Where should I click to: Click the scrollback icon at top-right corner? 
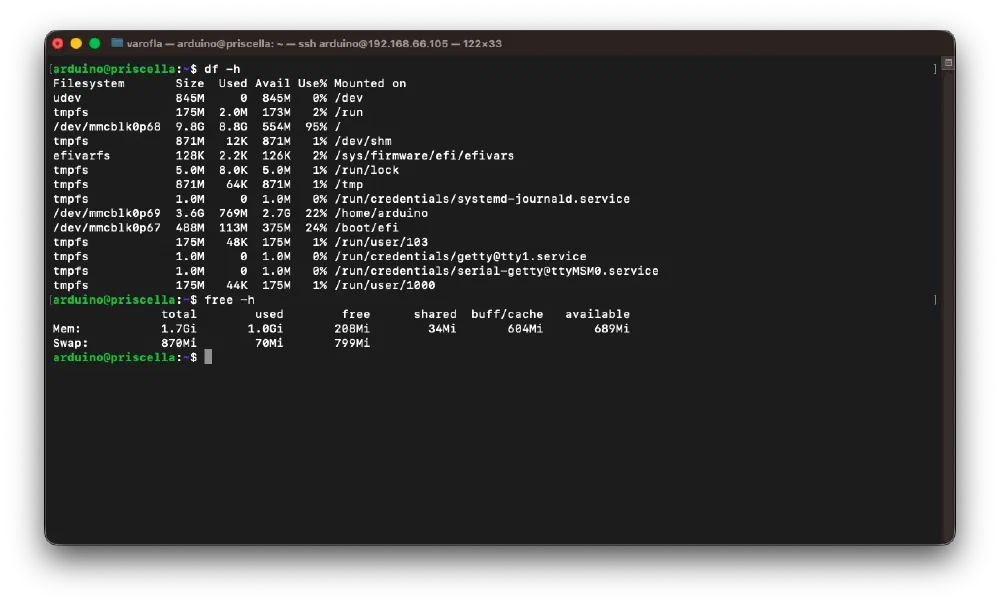pos(948,63)
